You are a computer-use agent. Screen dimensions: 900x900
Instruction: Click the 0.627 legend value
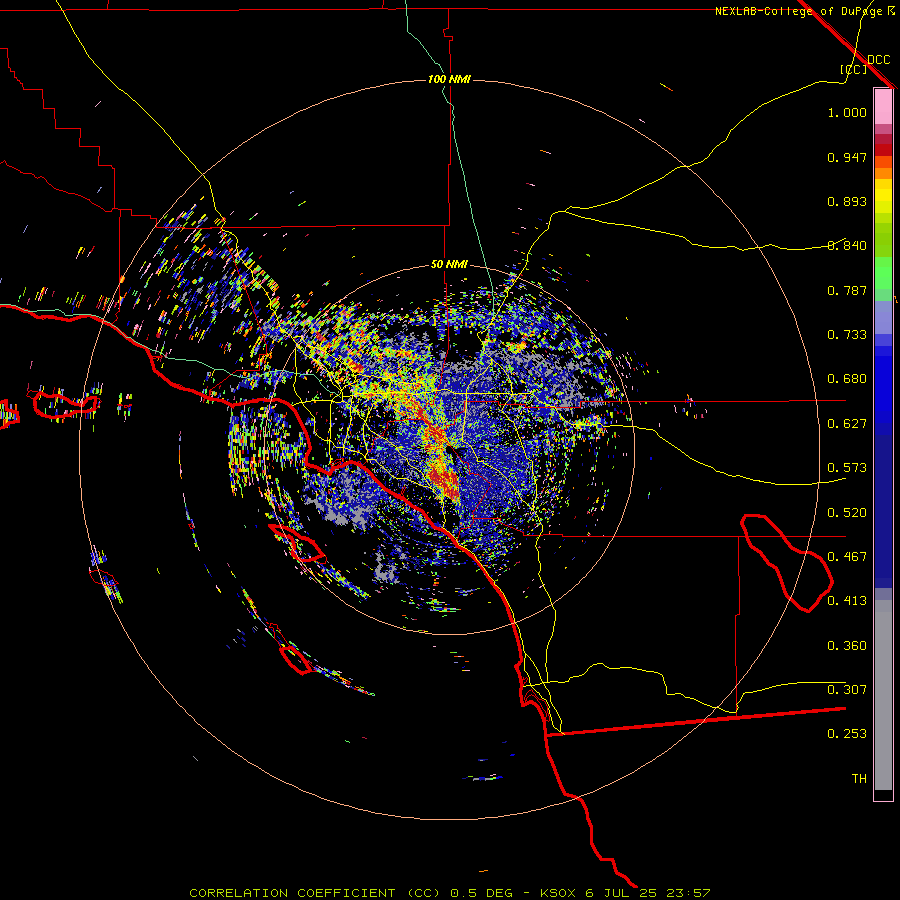pyautogui.click(x=847, y=424)
